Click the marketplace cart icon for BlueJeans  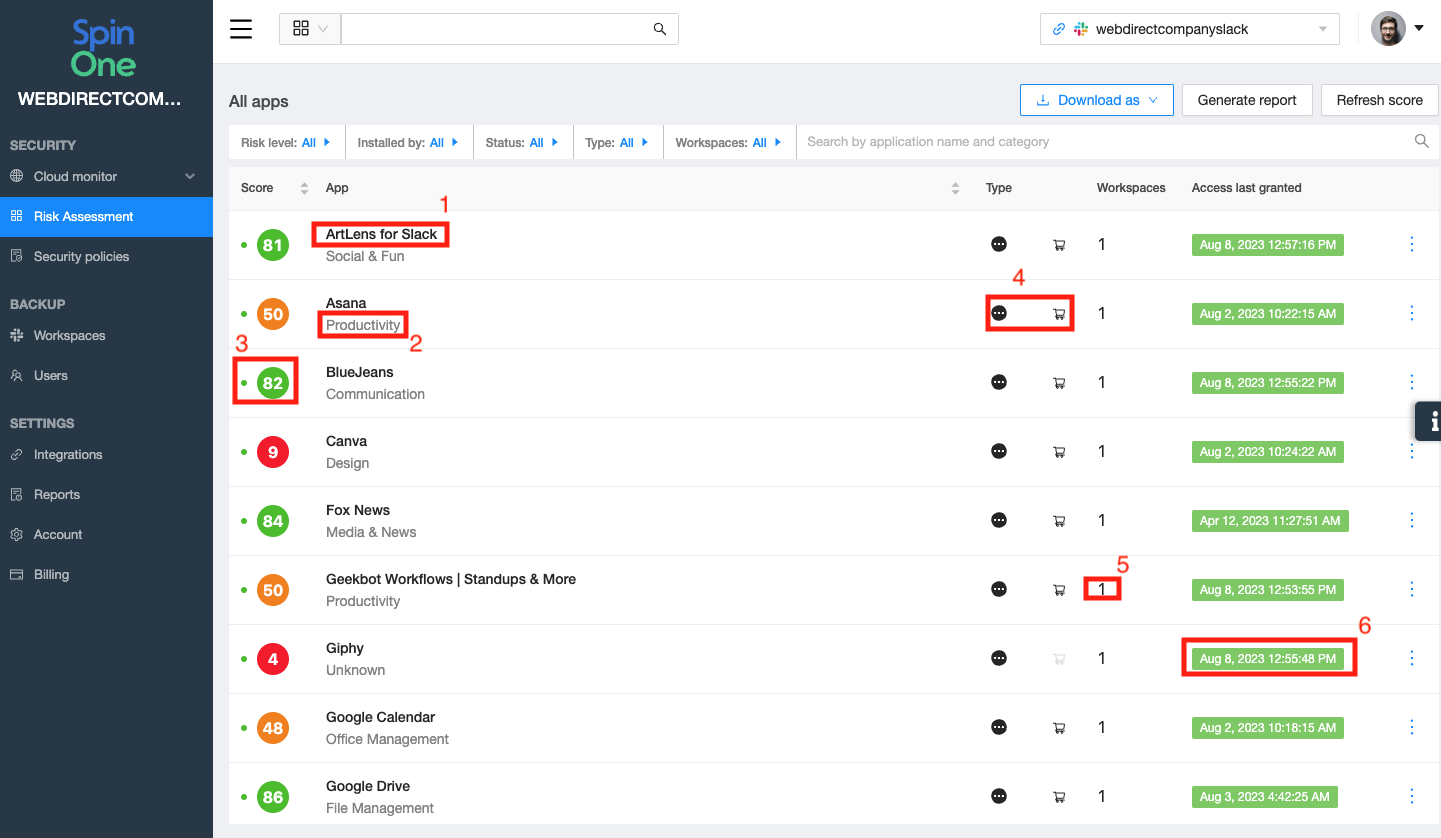[x=1059, y=383]
